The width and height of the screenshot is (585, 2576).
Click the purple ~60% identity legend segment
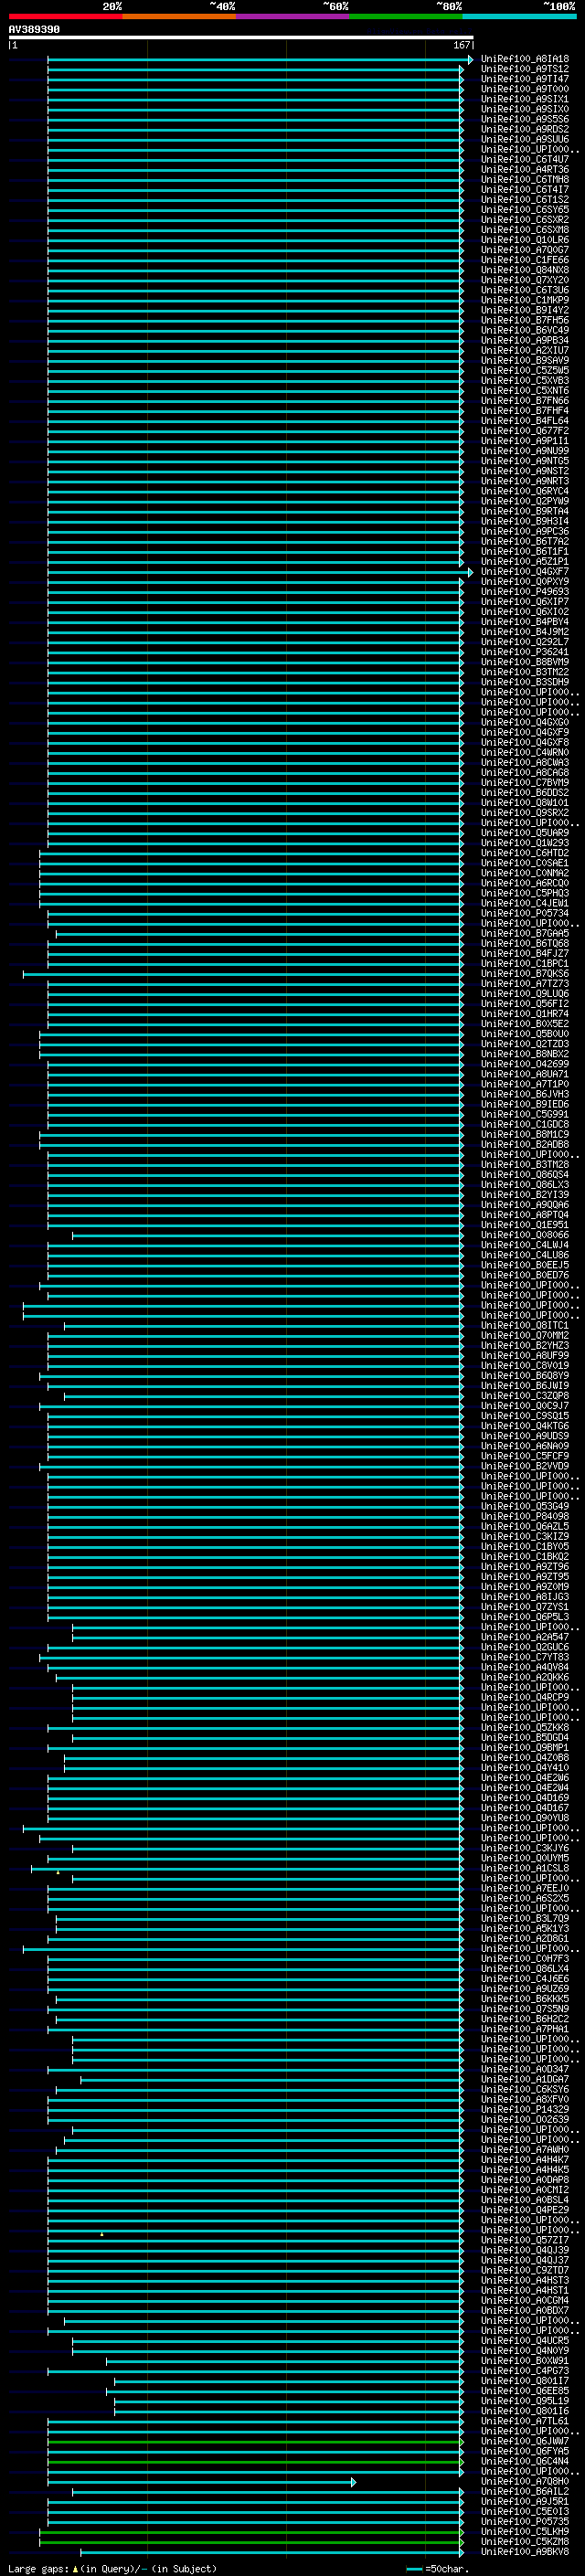pos(292,16)
